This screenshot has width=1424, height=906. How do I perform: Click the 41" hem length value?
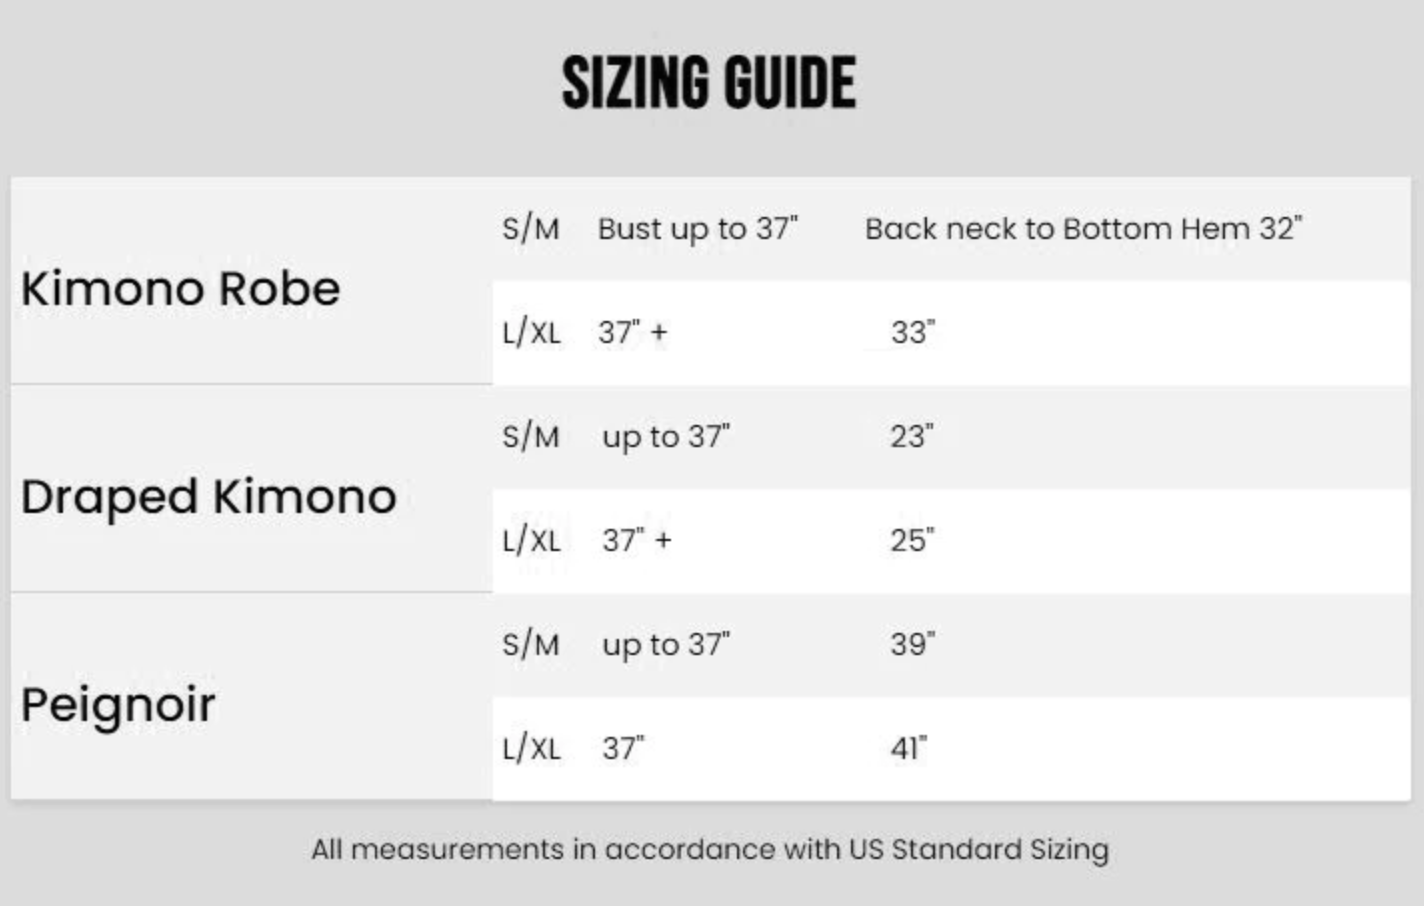(x=908, y=749)
